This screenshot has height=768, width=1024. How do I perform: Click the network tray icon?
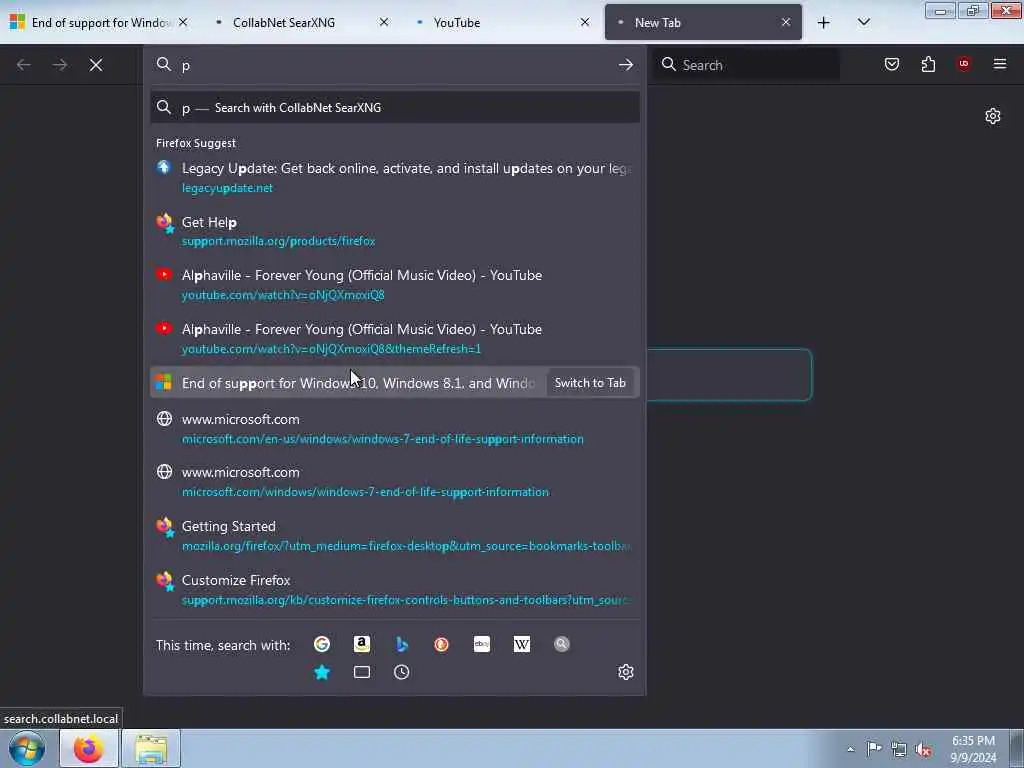point(899,749)
